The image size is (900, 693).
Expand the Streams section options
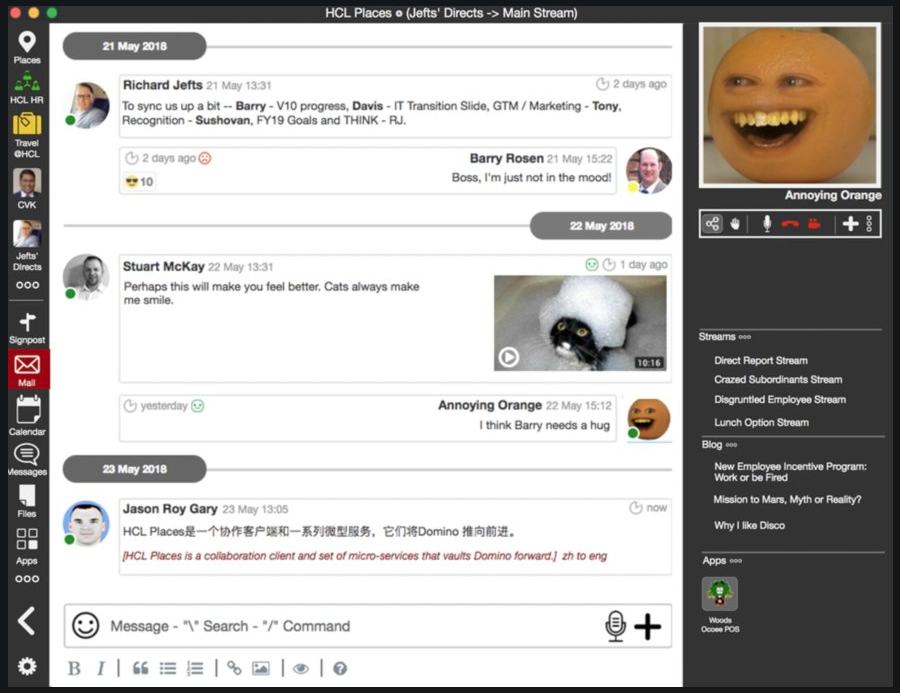click(744, 337)
